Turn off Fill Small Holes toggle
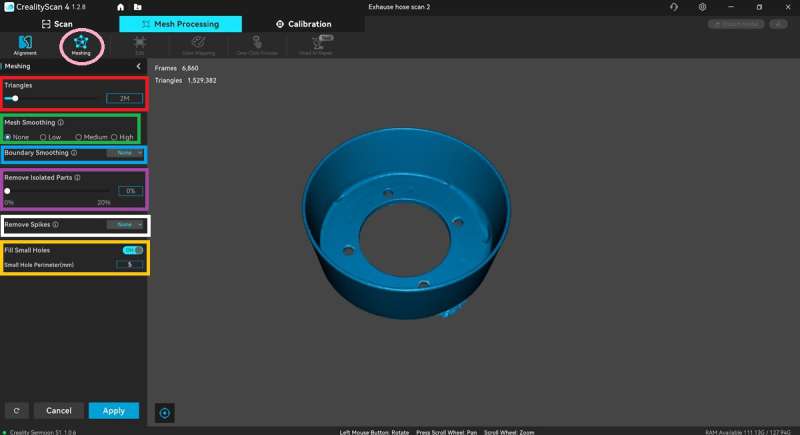 [x=132, y=250]
